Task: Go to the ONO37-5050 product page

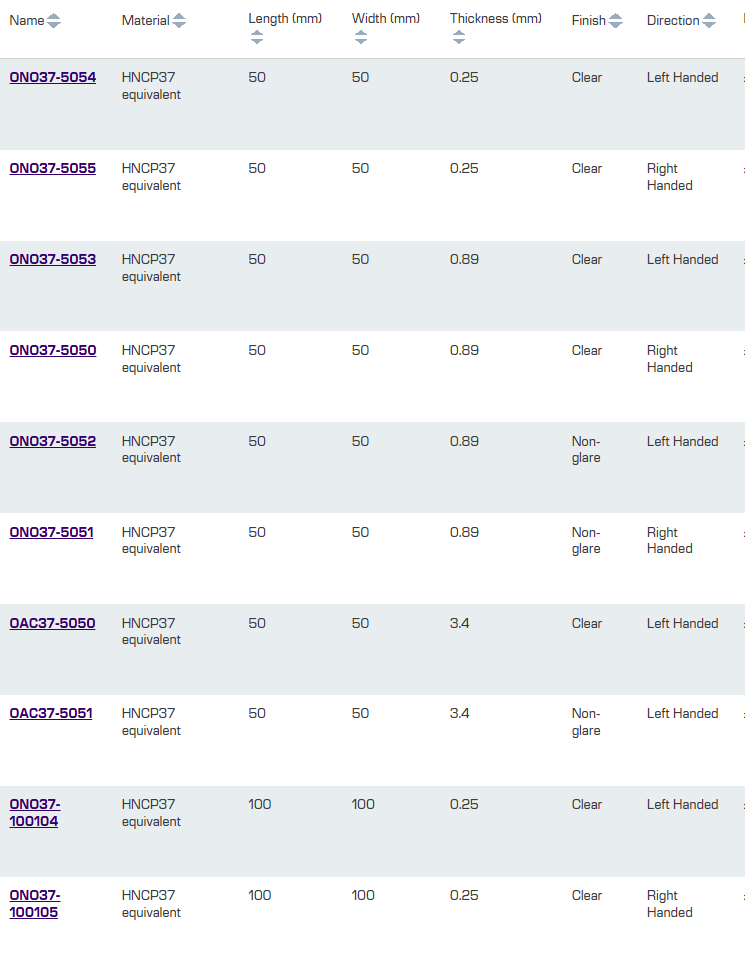Action: coord(53,351)
